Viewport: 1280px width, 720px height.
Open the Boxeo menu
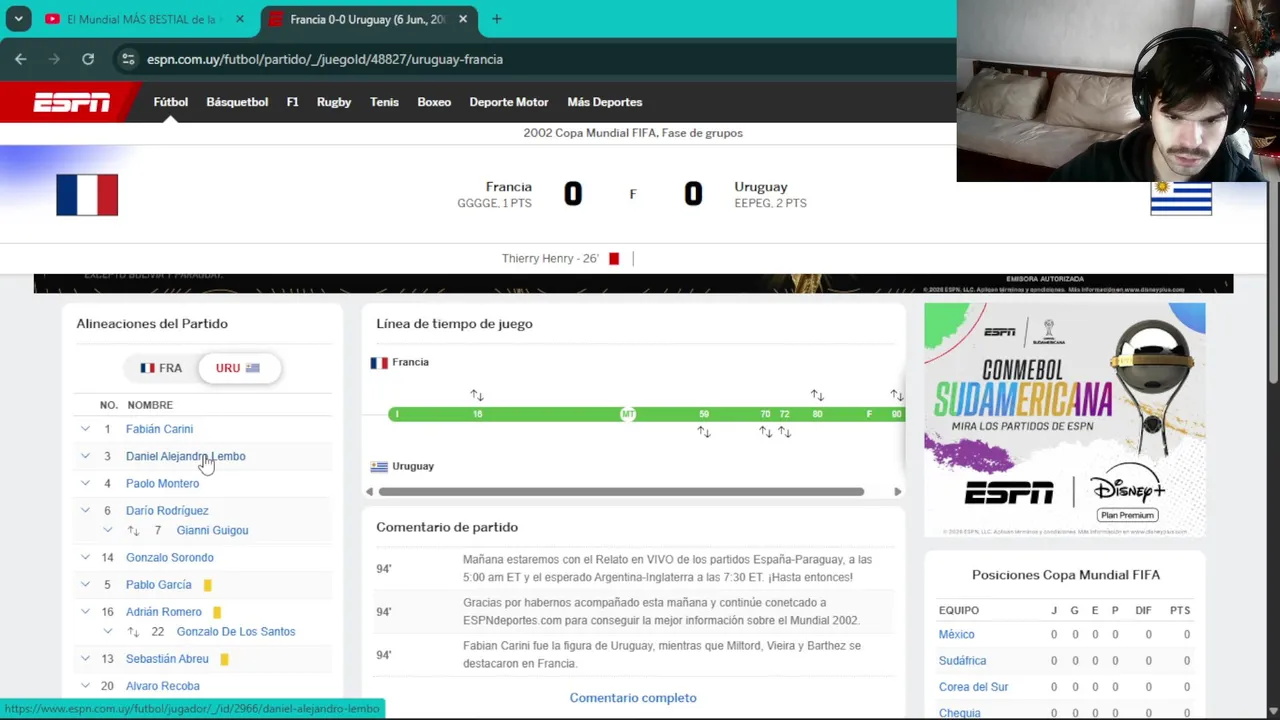tap(434, 102)
